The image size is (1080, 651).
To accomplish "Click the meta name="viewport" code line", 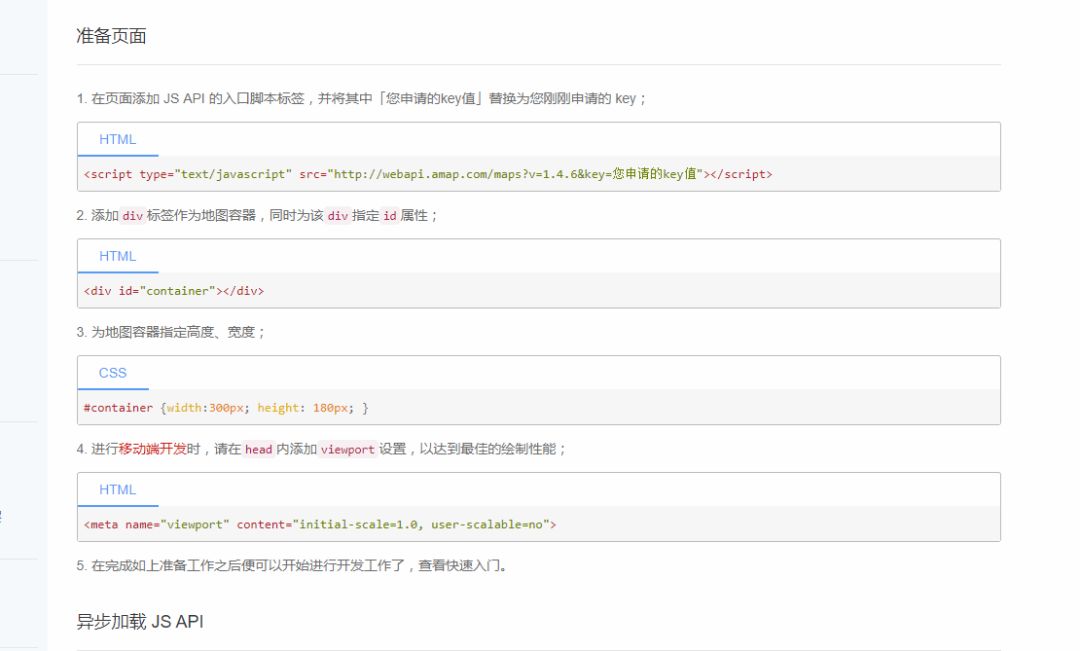I will click(x=320, y=524).
